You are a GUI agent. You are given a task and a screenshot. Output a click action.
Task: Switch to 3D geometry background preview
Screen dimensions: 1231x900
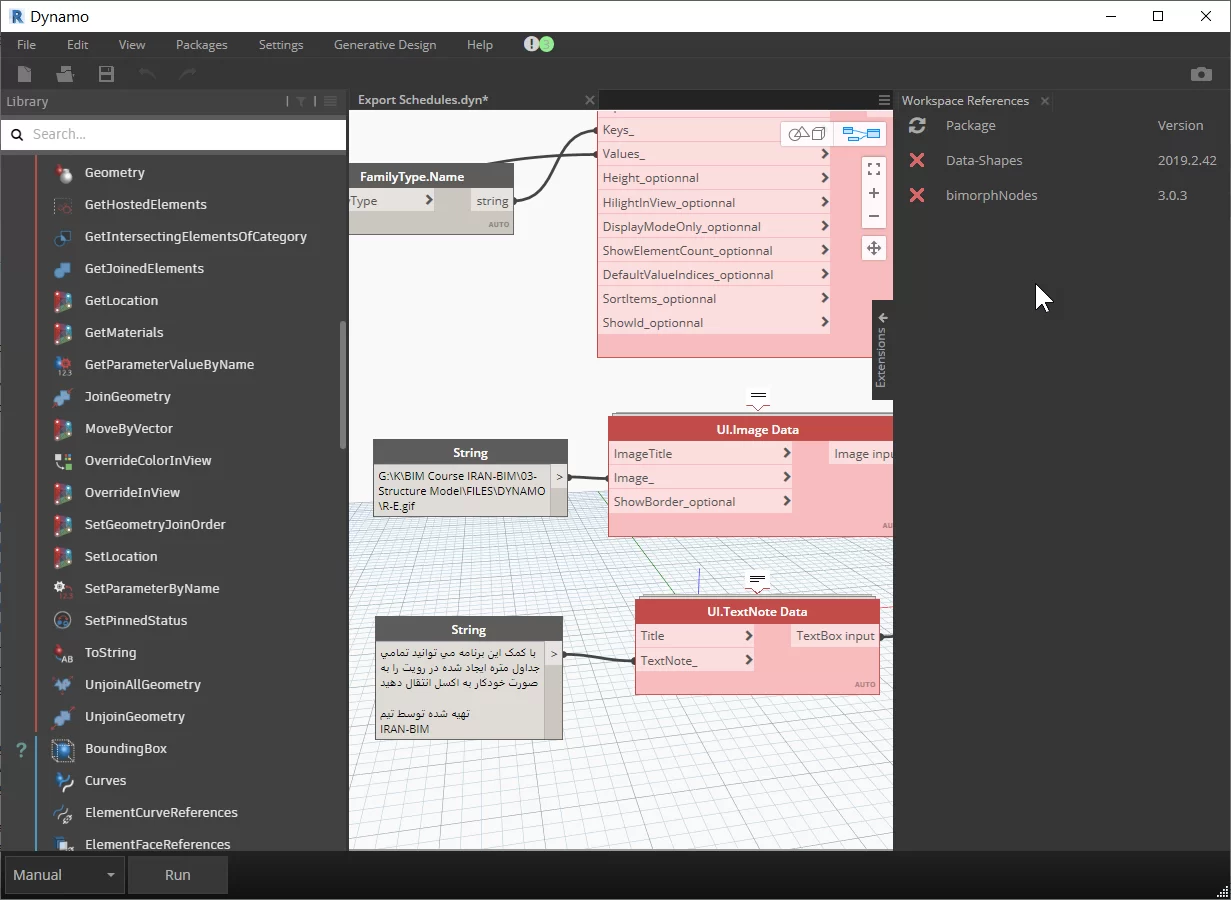pyautogui.click(x=807, y=133)
